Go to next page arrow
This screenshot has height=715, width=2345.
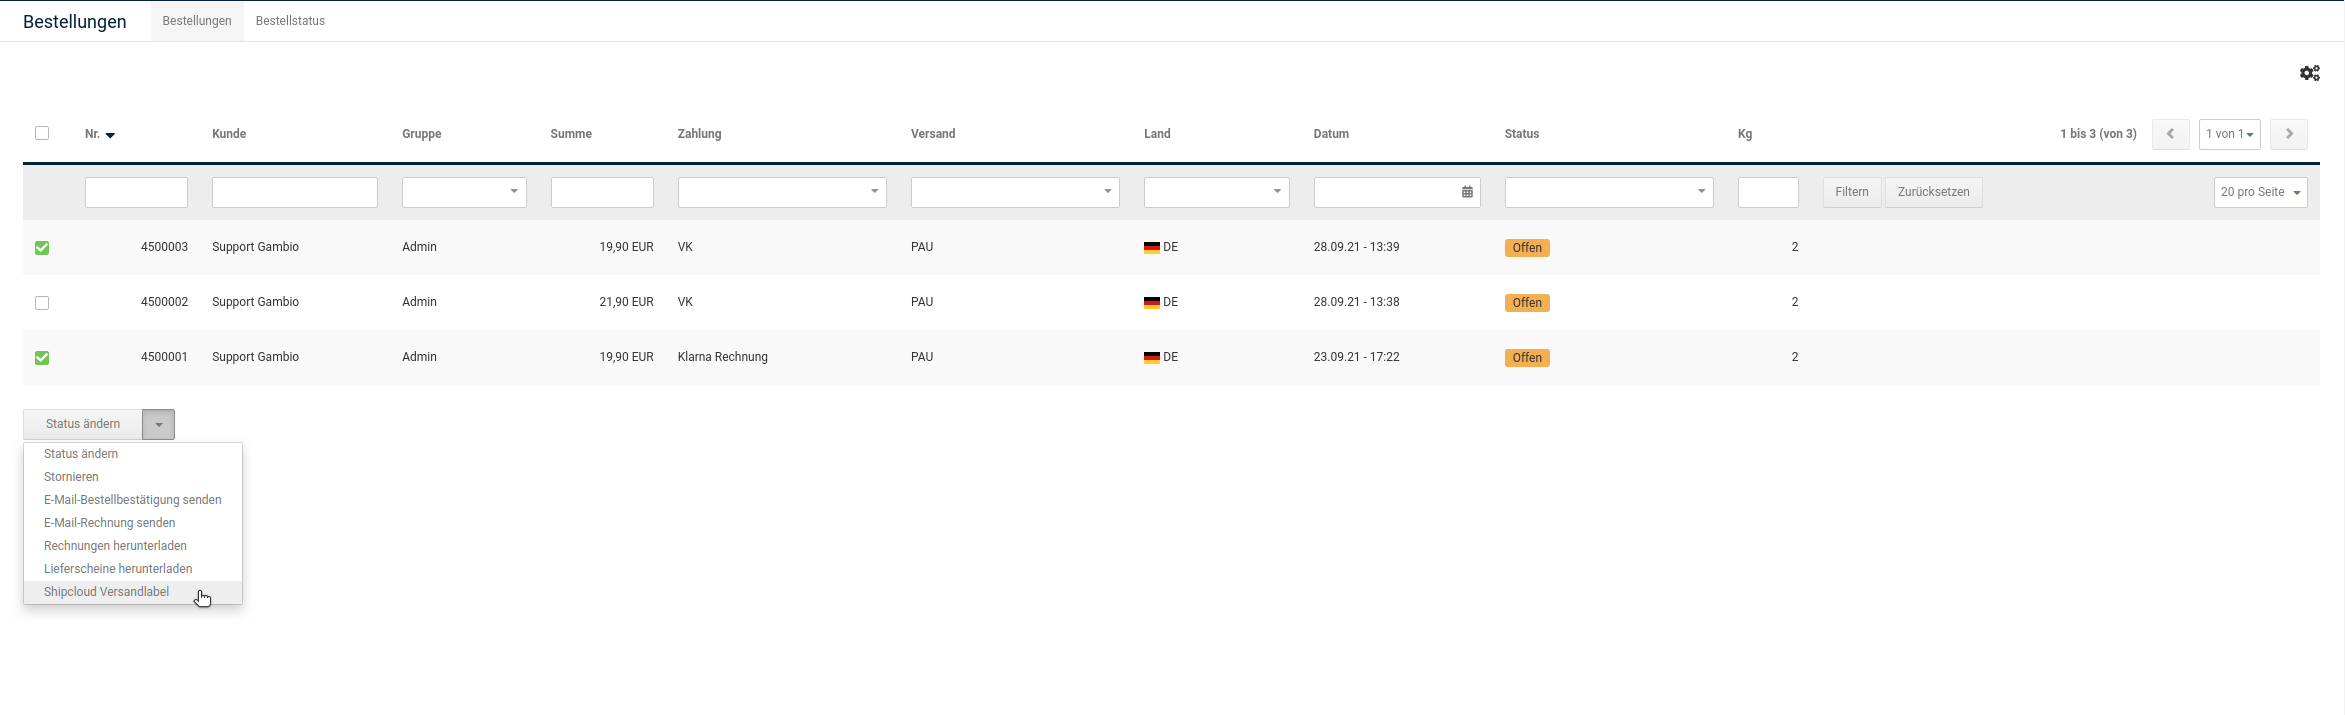click(2288, 134)
